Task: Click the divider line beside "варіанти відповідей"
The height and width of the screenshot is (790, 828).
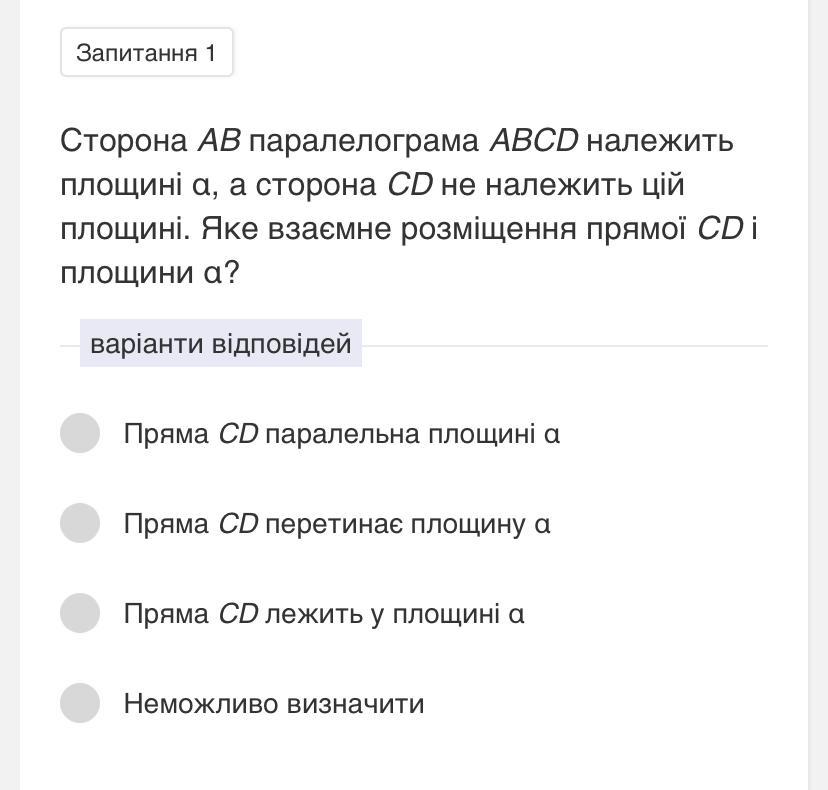Action: point(565,346)
